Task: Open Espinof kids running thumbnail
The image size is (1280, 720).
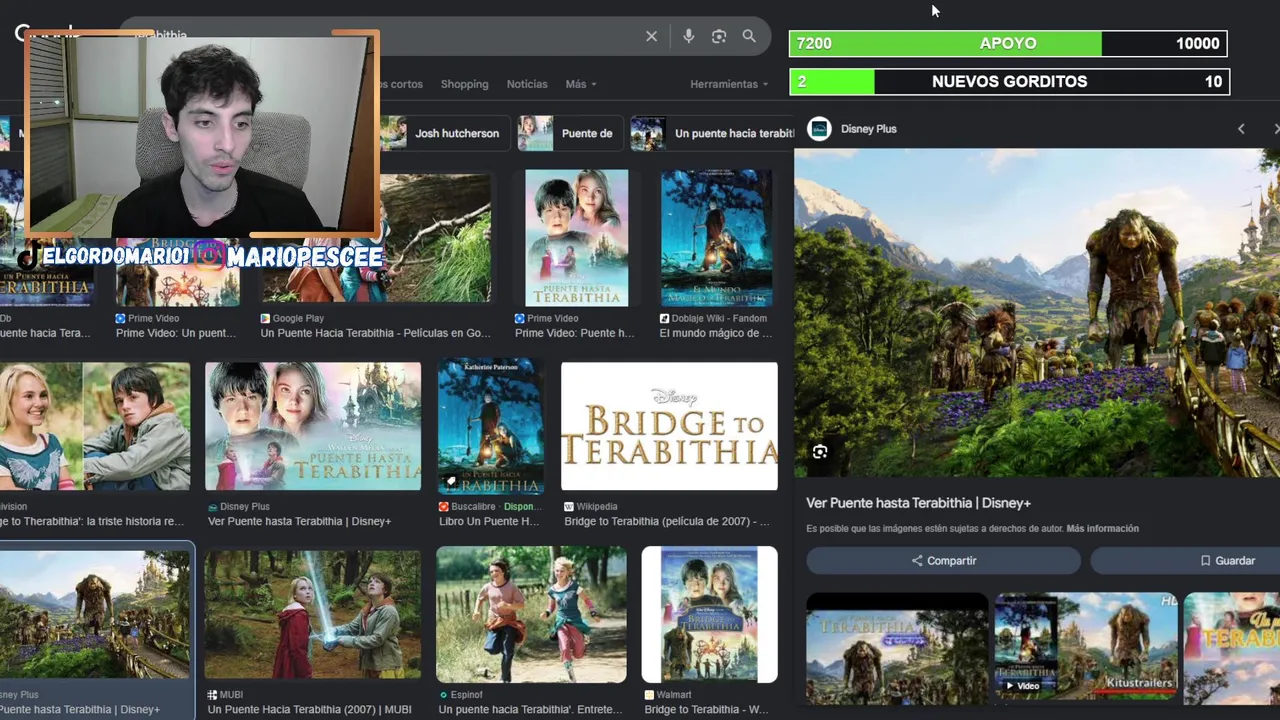Action: pyautogui.click(x=531, y=614)
